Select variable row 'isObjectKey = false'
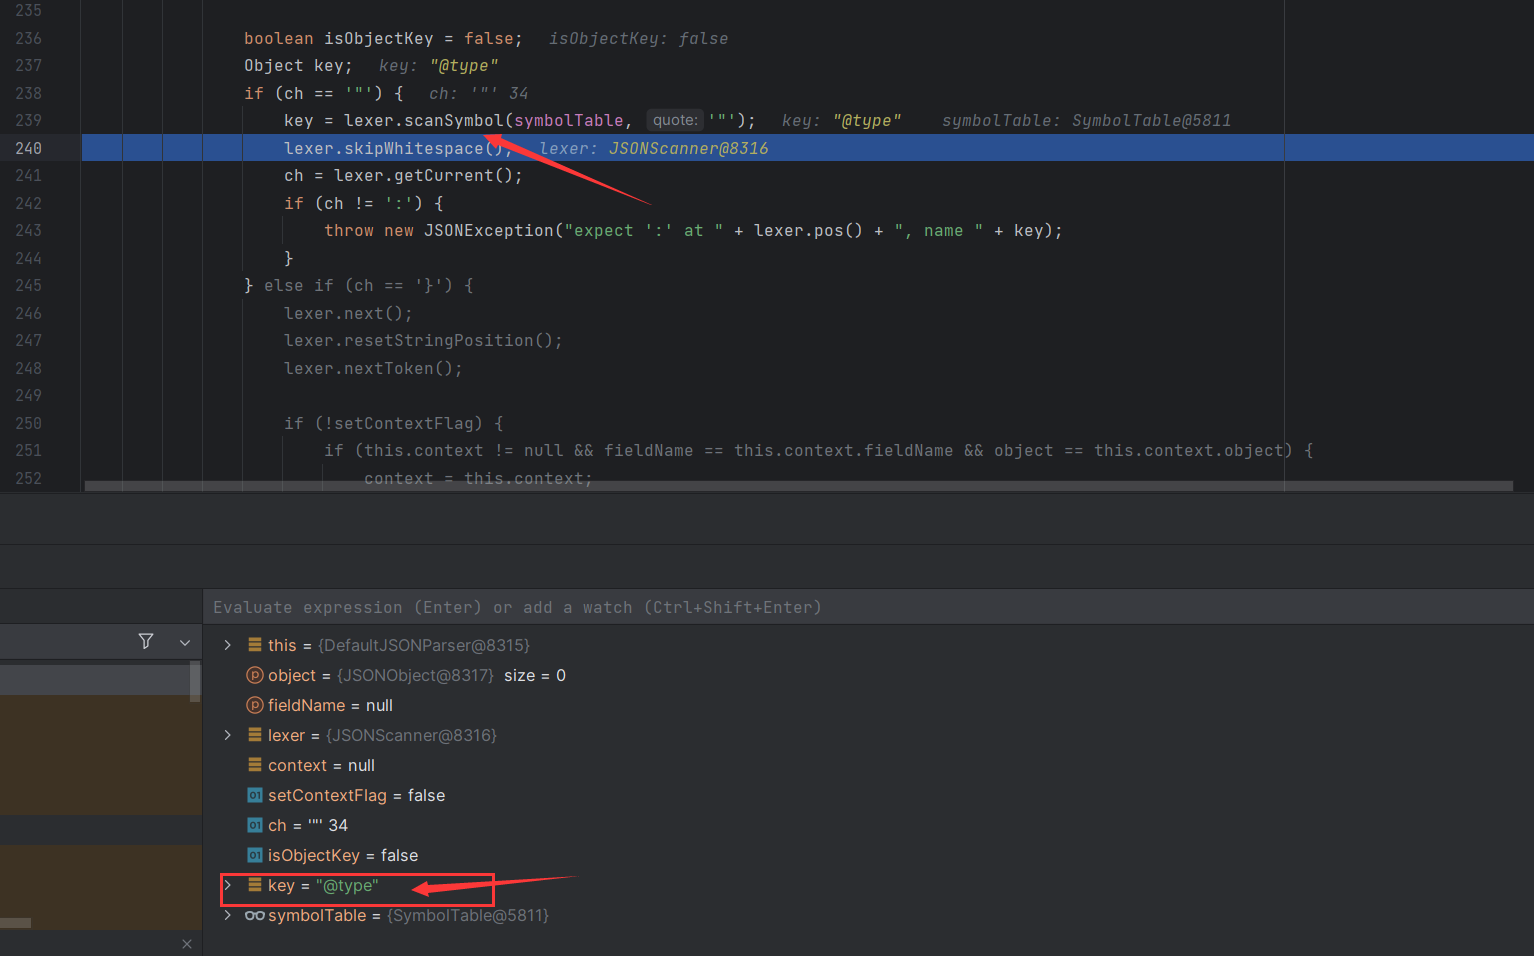 pos(868,855)
